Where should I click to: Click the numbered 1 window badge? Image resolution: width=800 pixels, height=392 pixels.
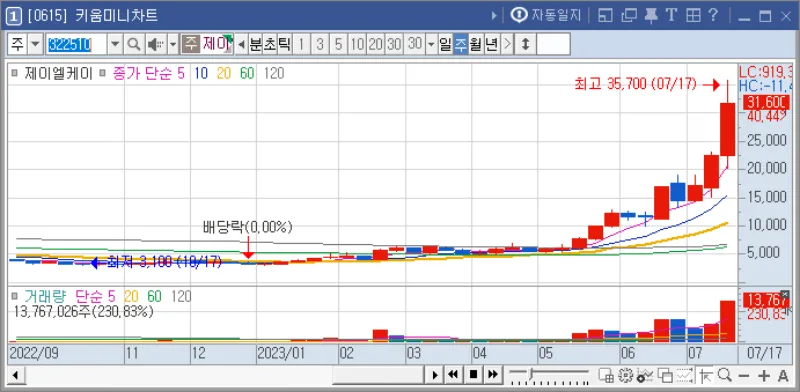tap(14, 17)
